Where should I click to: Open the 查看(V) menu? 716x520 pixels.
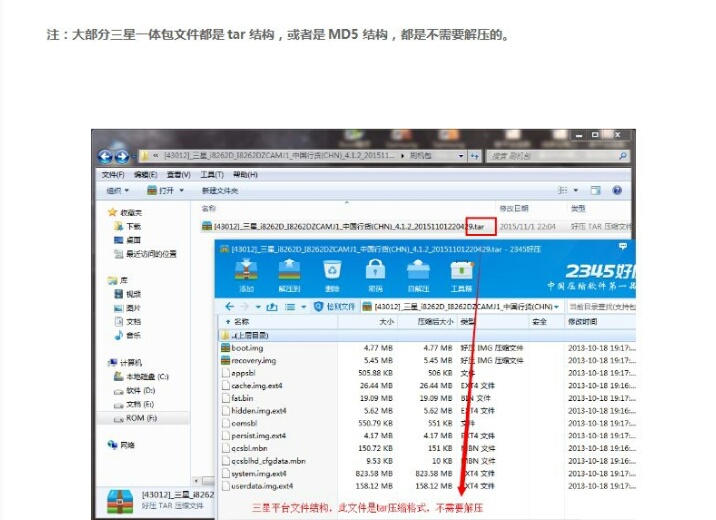[x=179, y=174]
